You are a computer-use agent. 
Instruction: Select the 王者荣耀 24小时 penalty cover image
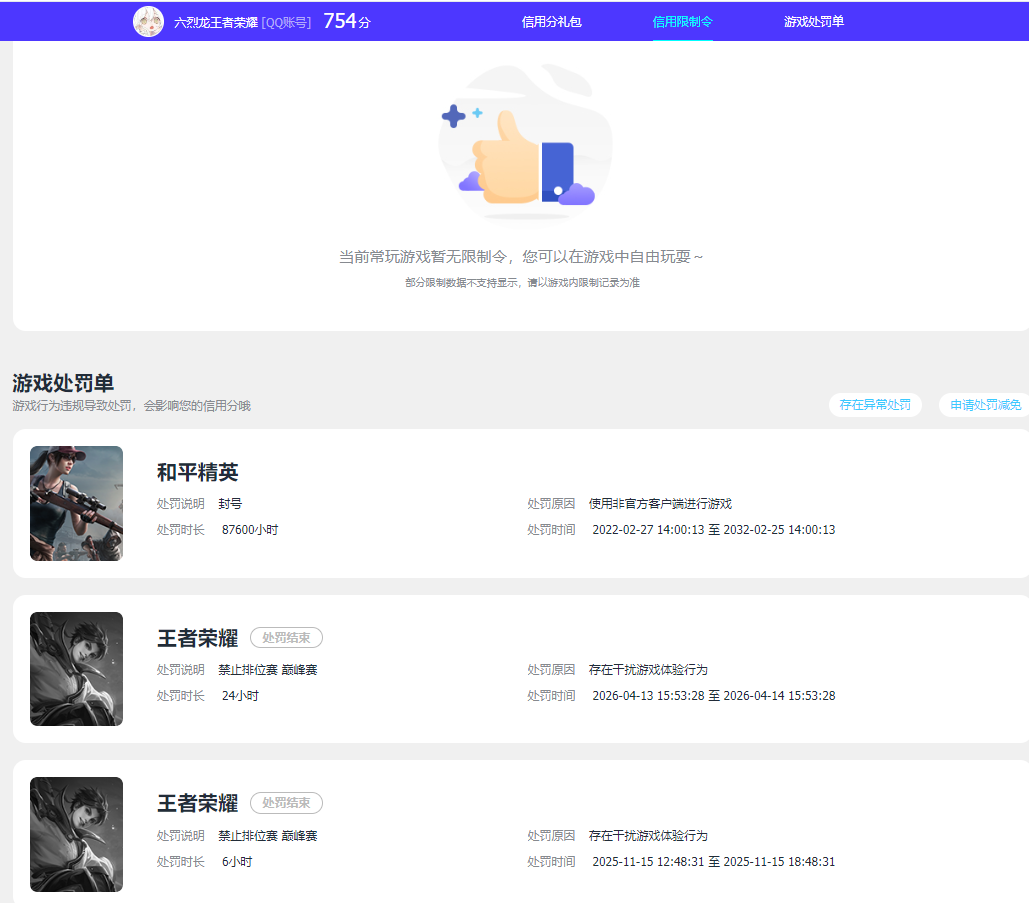(76, 669)
